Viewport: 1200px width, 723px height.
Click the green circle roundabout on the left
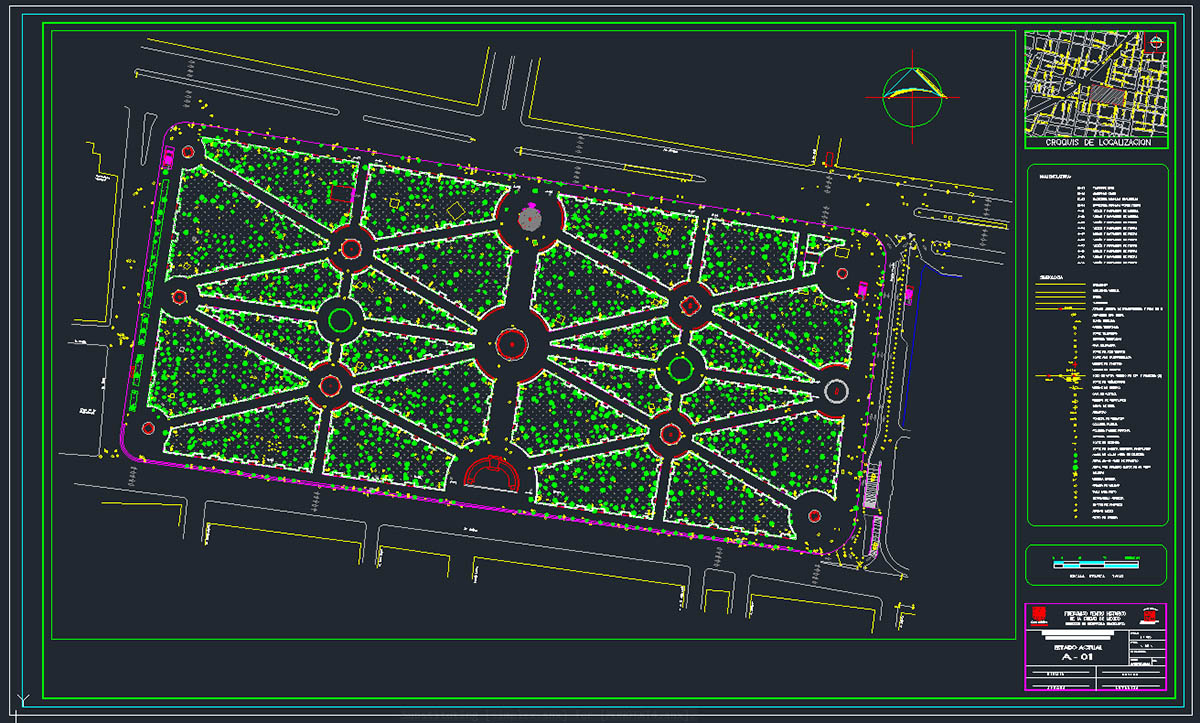[x=340, y=320]
